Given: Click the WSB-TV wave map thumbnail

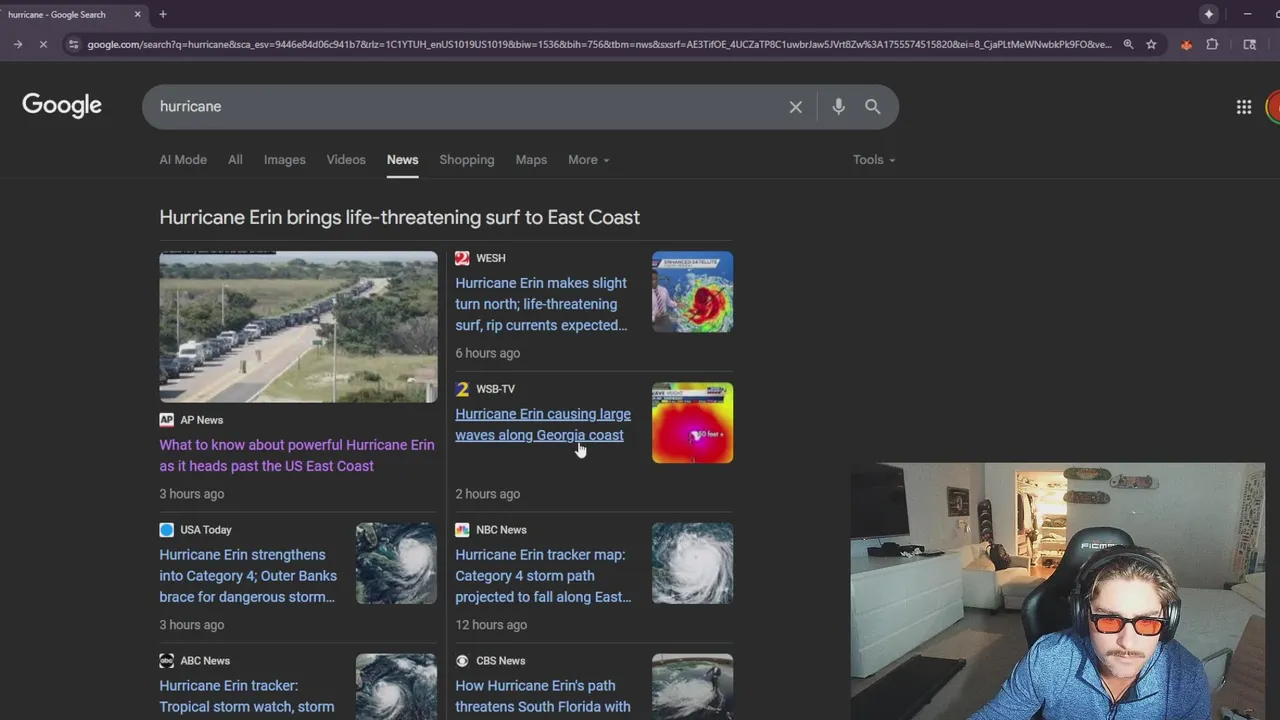Looking at the screenshot, I should tap(692, 422).
